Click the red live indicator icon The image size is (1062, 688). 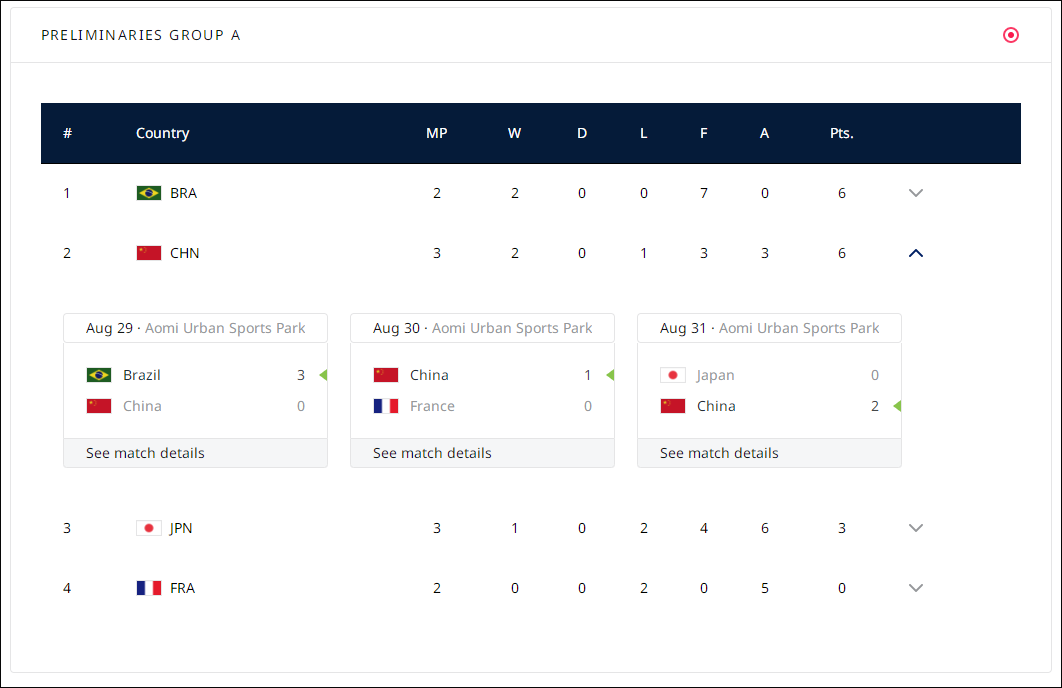(1011, 35)
